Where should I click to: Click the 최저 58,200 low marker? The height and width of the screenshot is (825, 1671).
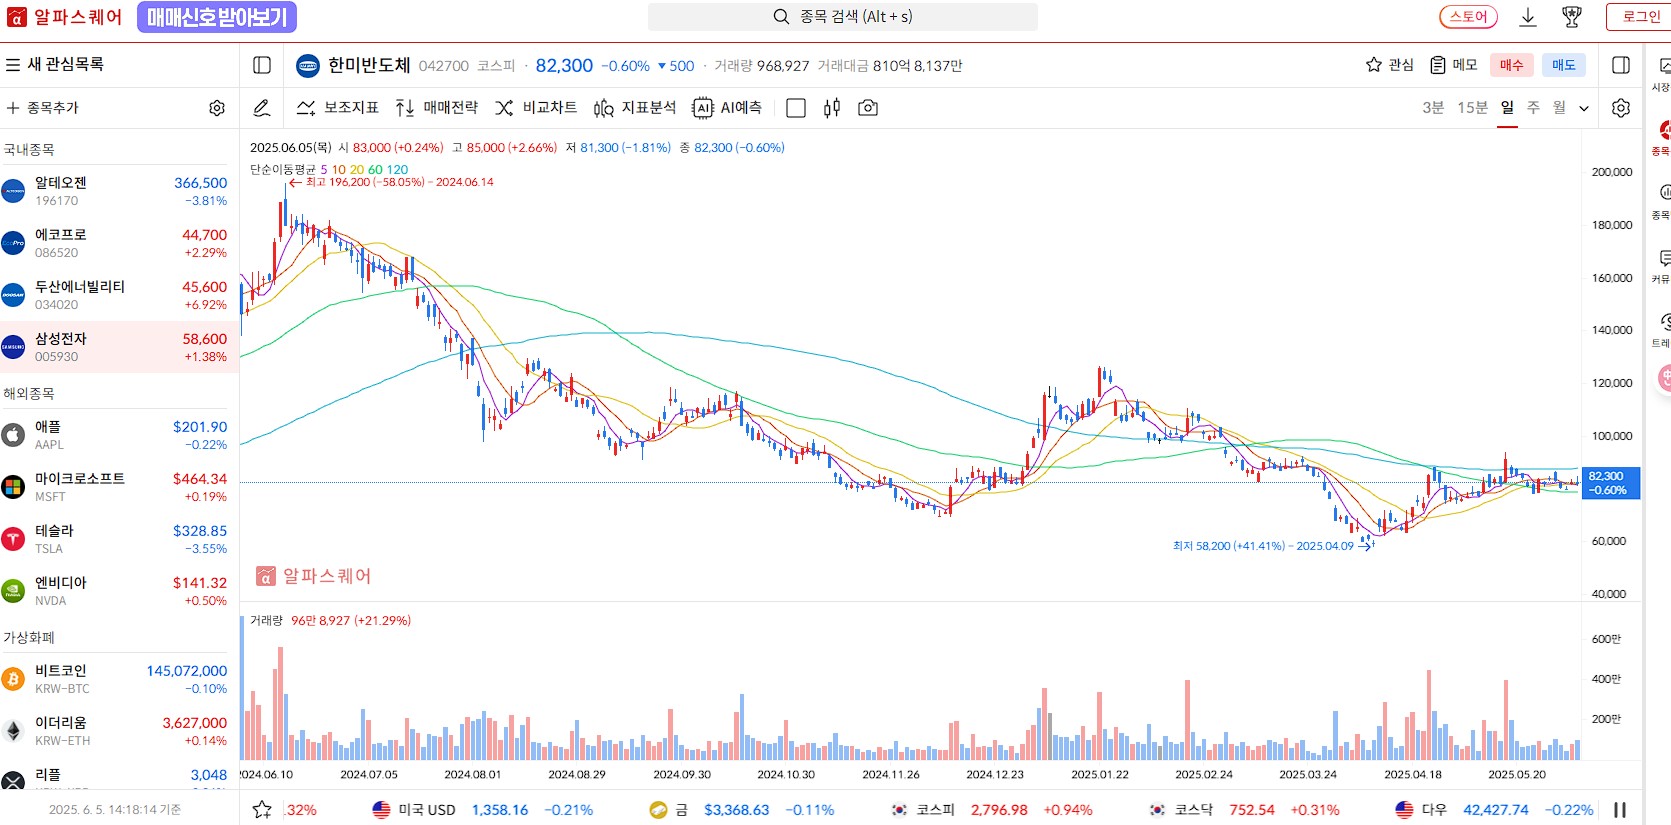[x=1273, y=546]
